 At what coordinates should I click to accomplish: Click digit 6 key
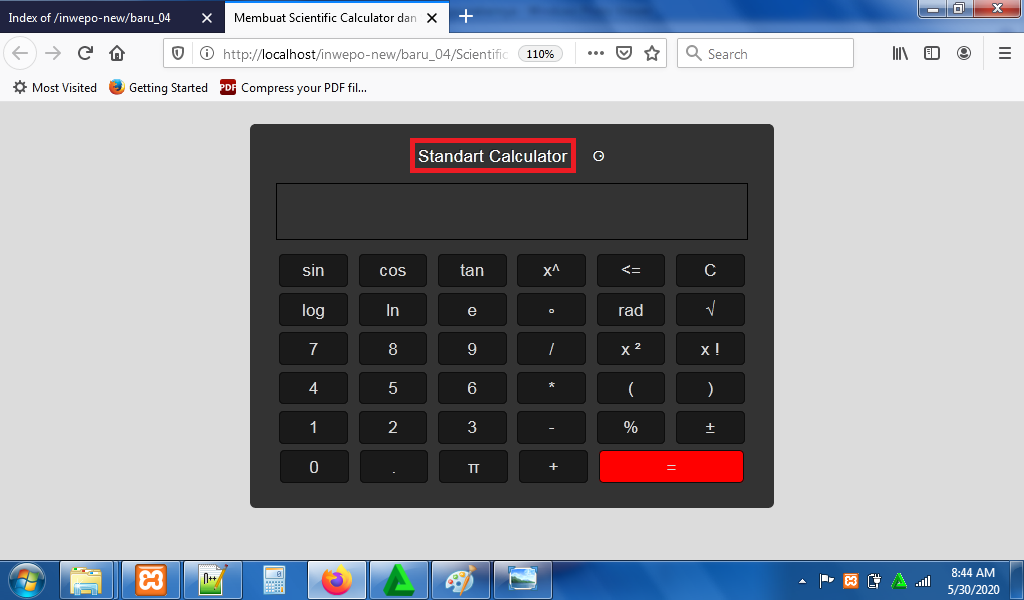[x=472, y=388]
